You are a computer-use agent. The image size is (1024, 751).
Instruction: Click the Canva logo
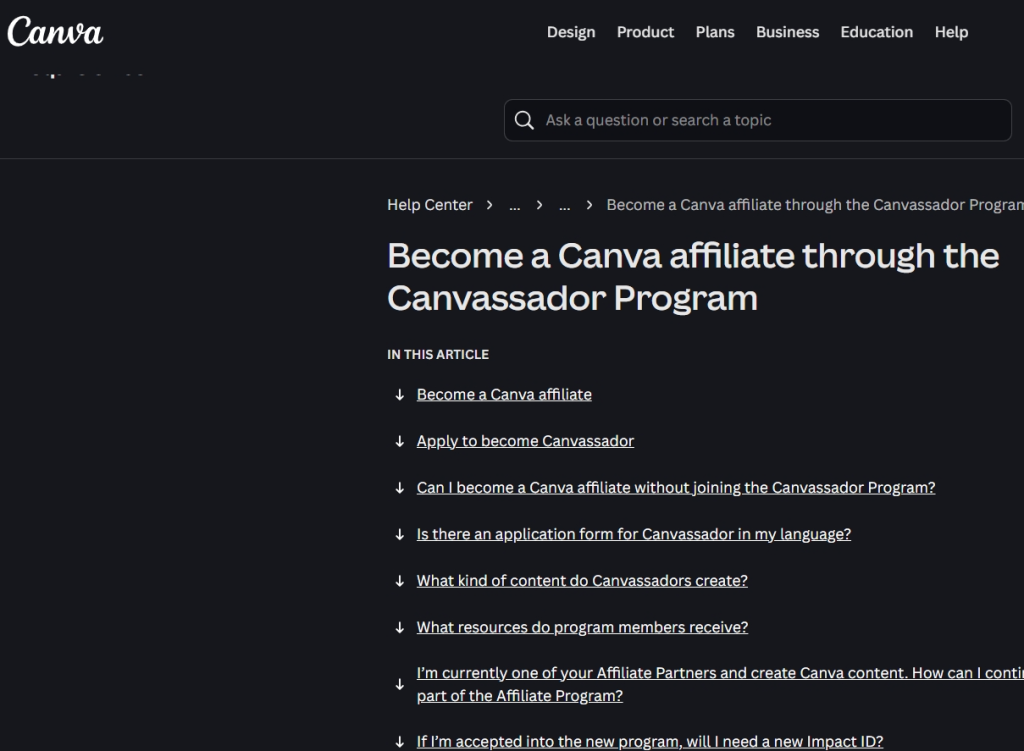coord(55,31)
